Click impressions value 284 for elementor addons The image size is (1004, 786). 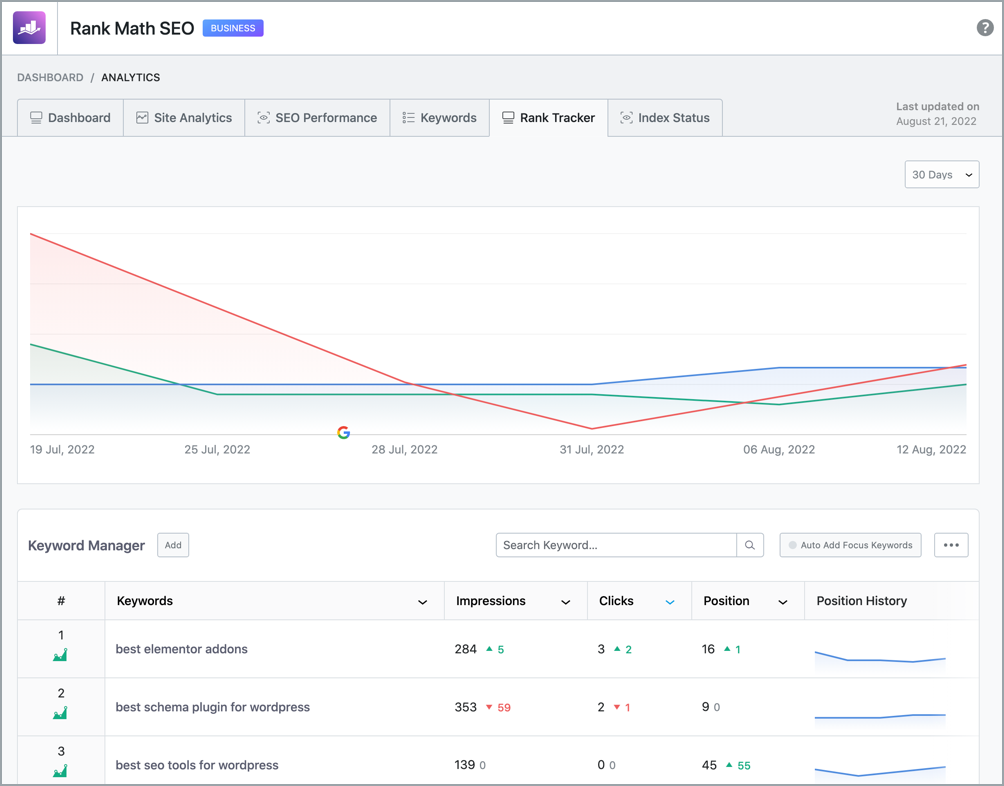click(x=466, y=649)
